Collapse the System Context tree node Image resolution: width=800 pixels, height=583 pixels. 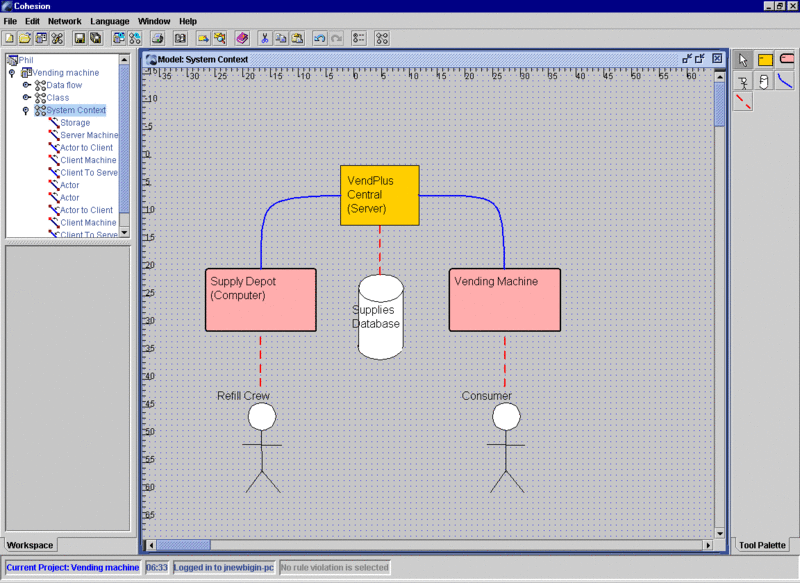click(x=26, y=110)
